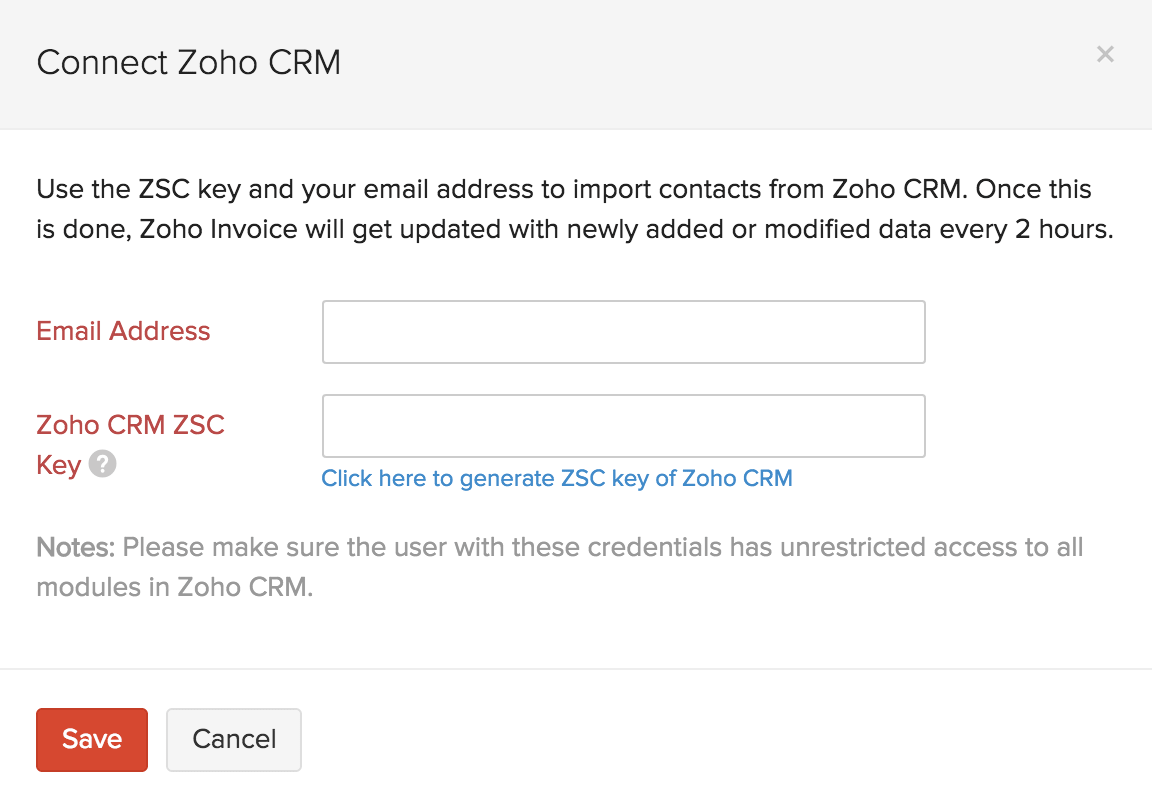Screen dimensions: 1152x808
Task: Close the Connect Zoho CRM dialog
Action: pyautogui.click(x=1105, y=54)
